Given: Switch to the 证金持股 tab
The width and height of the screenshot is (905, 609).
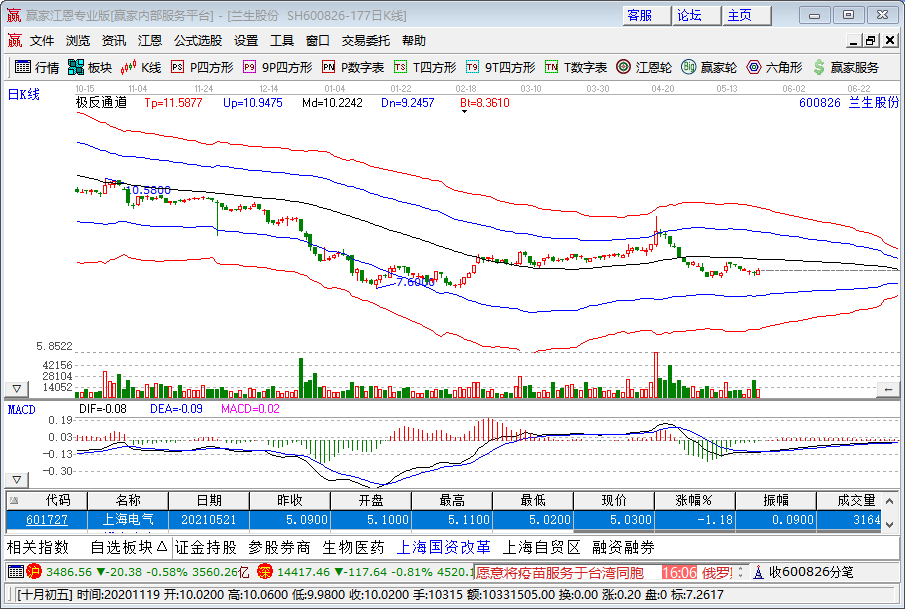Looking at the screenshot, I should (x=206, y=547).
